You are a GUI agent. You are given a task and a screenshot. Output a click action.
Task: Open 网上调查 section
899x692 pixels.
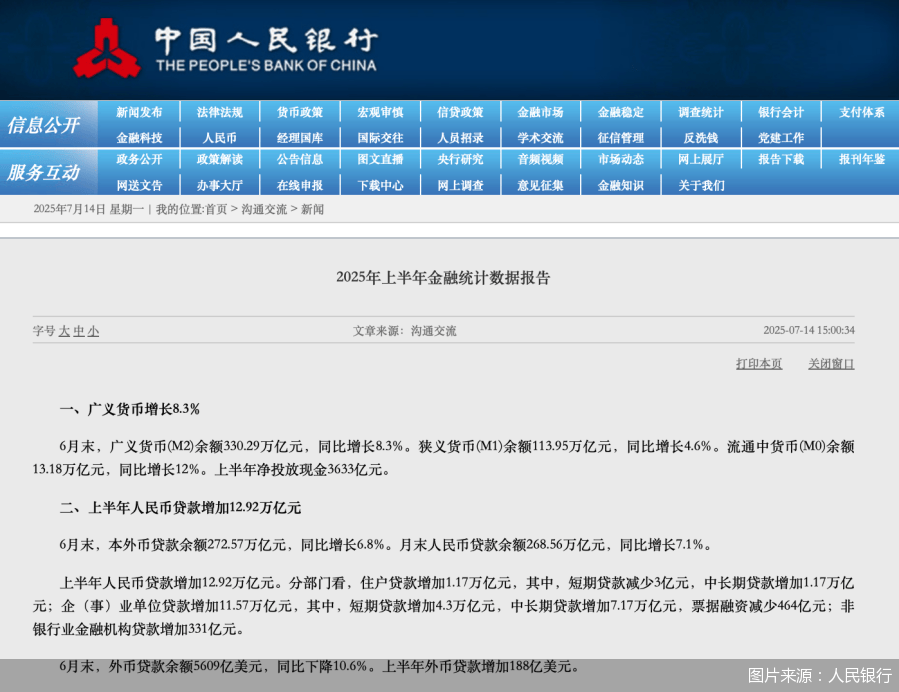460,186
